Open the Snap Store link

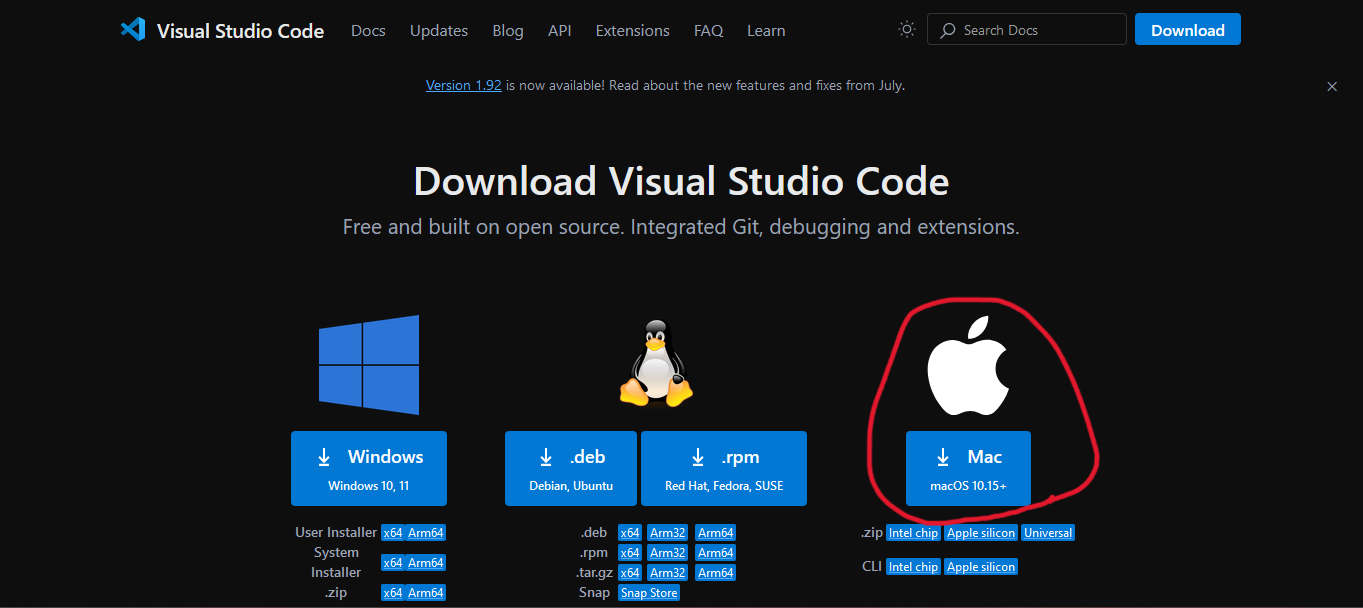click(x=649, y=593)
